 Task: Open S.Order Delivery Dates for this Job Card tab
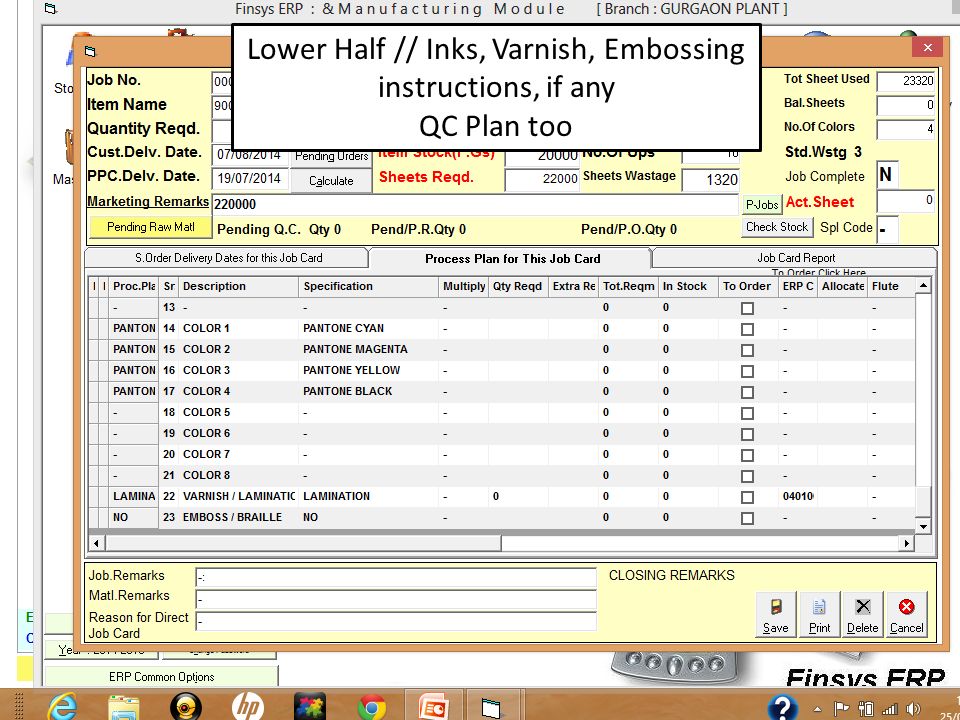point(228,258)
